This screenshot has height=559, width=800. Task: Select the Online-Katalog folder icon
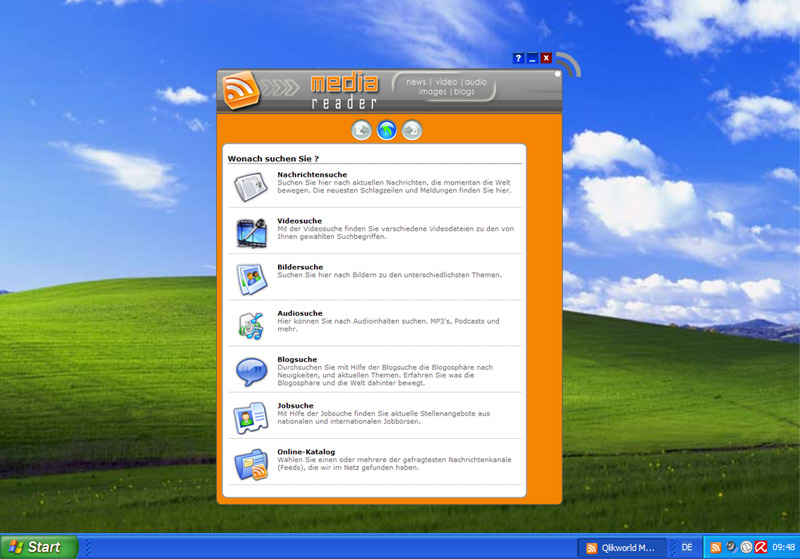250,463
